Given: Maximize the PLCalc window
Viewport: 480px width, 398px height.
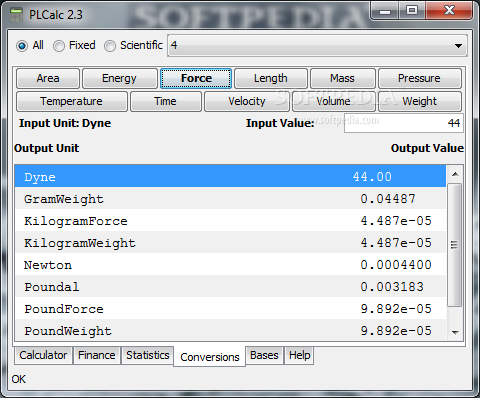Looking at the screenshot, I should [412, 11].
